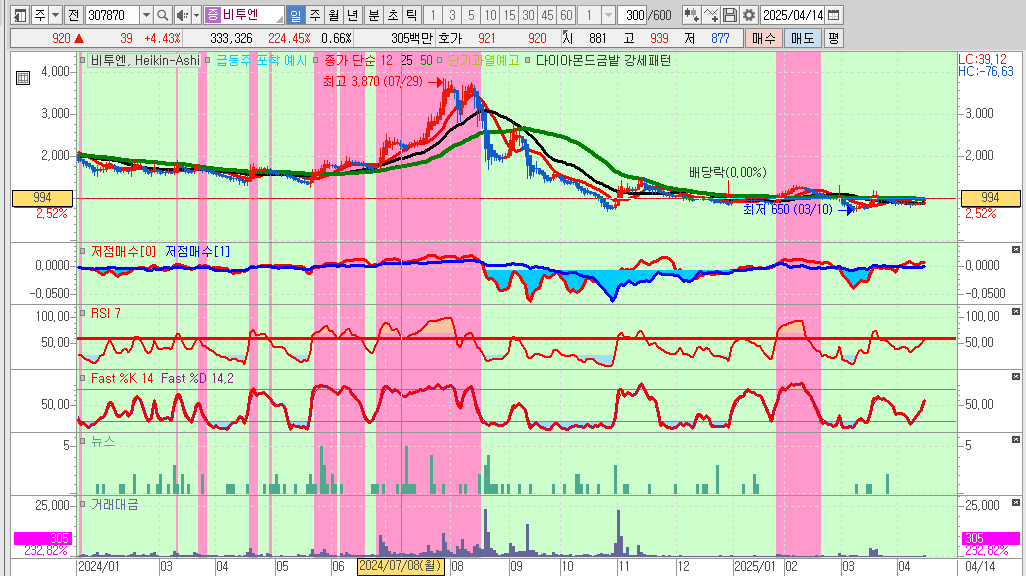Select the tick 틱 period
The width and height of the screenshot is (1026, 576).
412,14
